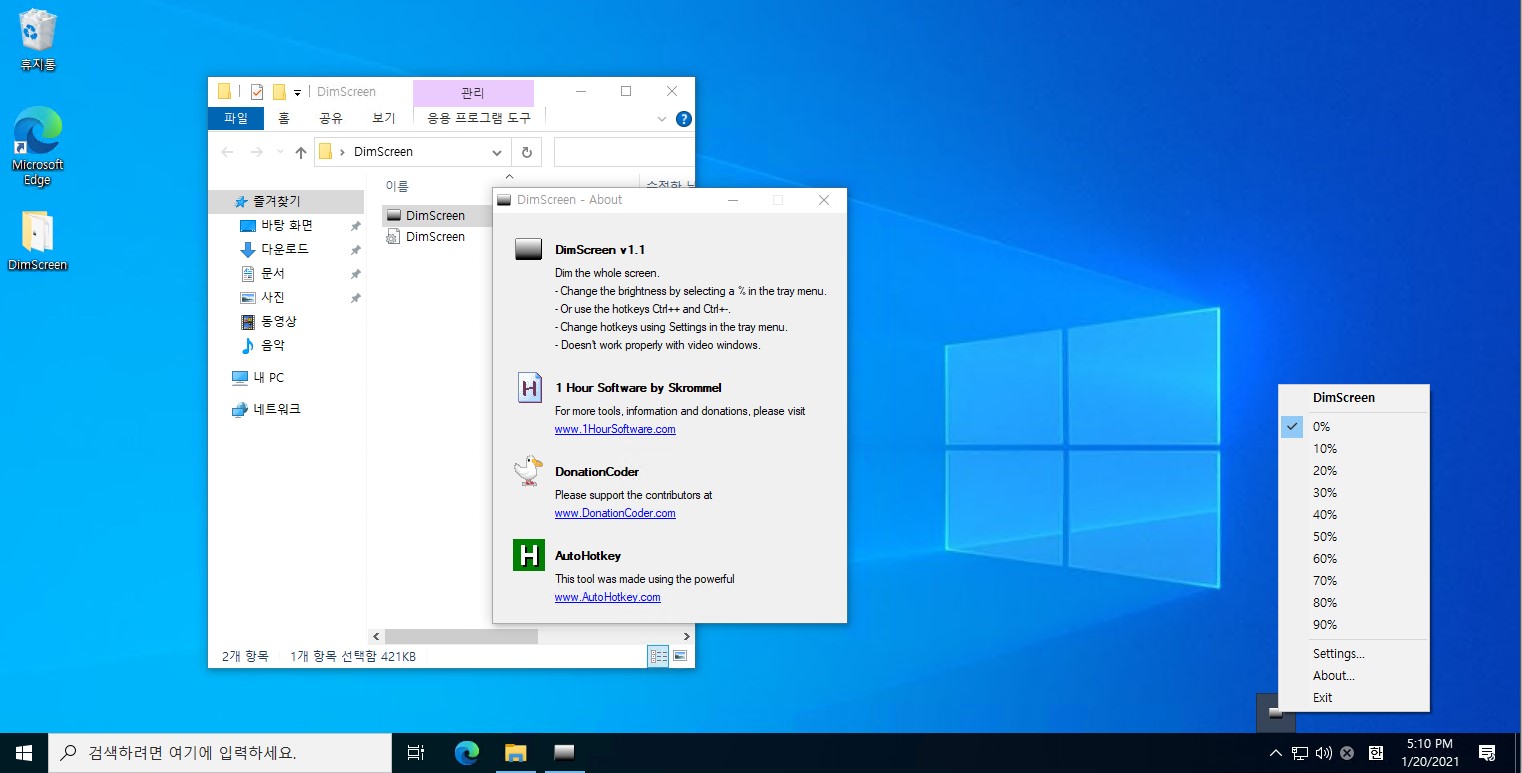Viewport: 1522px width, 773px height.
Task: Click DimScreen icon in About window title bar
Action: pyautogui.click(x=504, y=200)
